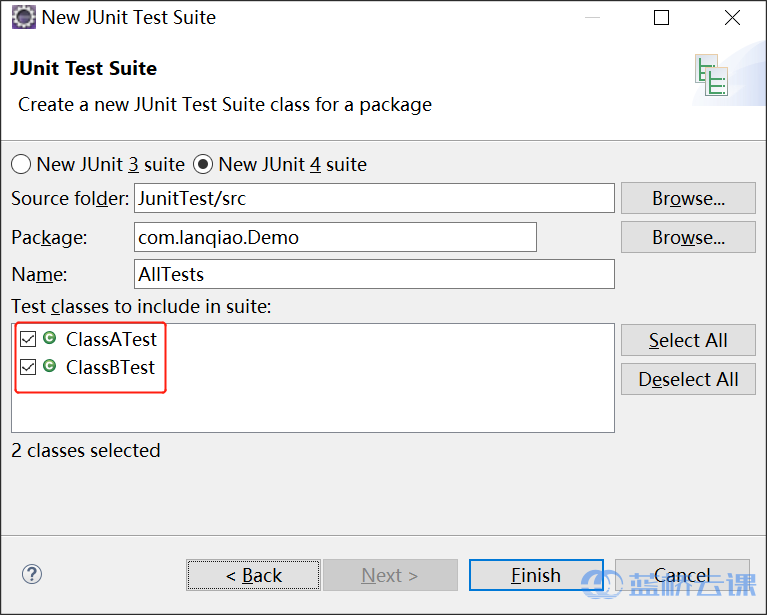Browse for the package
The image size is (767, 615).
pos(688,237)
